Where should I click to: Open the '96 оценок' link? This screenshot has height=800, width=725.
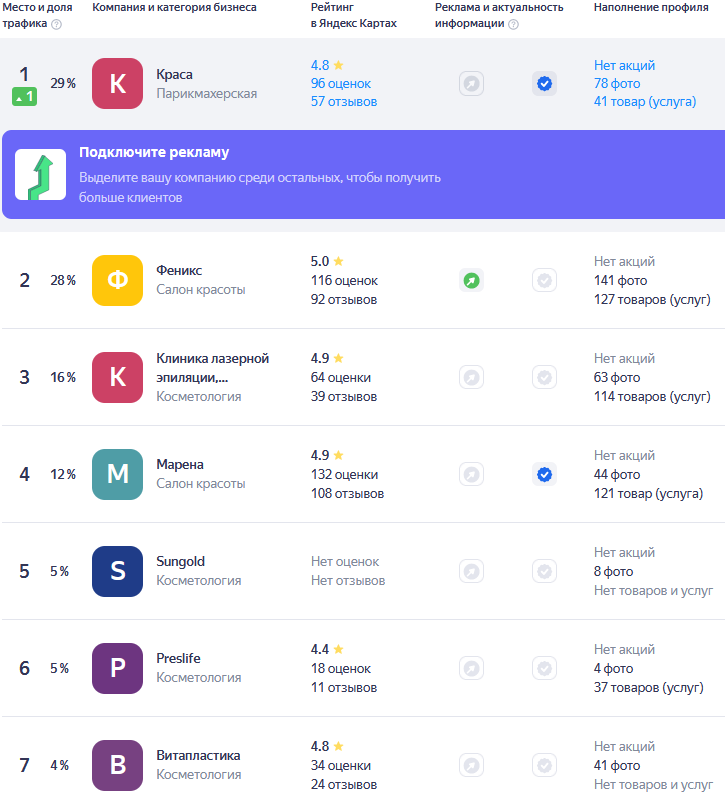pyautogui.click(x=341, y=83)
